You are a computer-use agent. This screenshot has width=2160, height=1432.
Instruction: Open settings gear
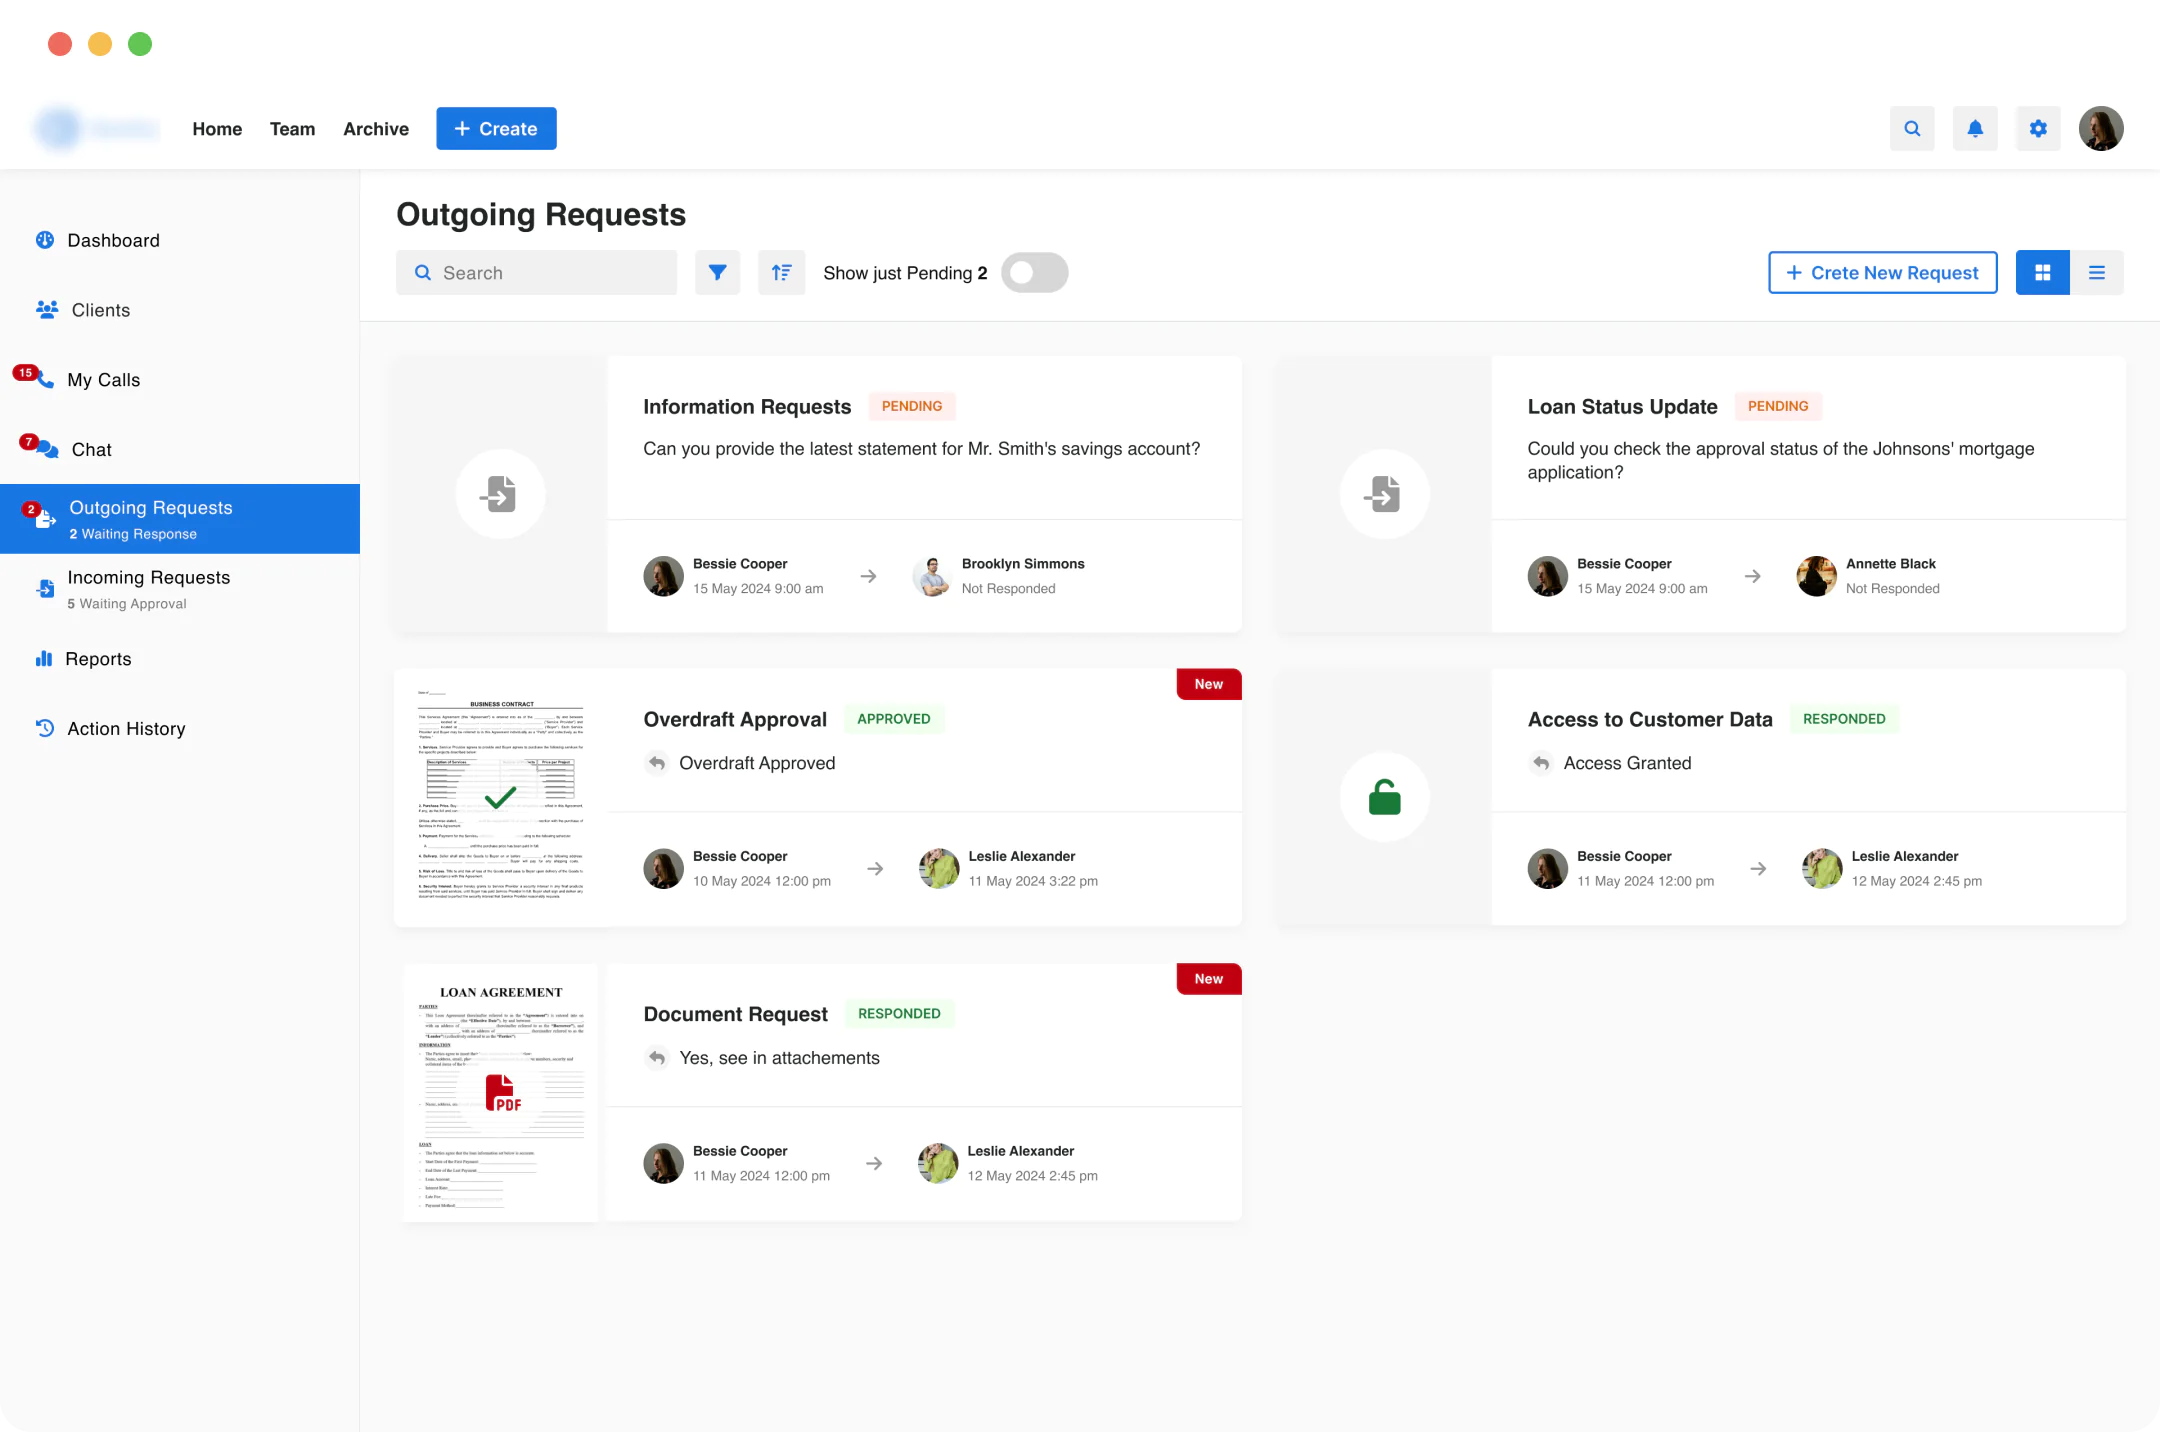point(2038,129)
